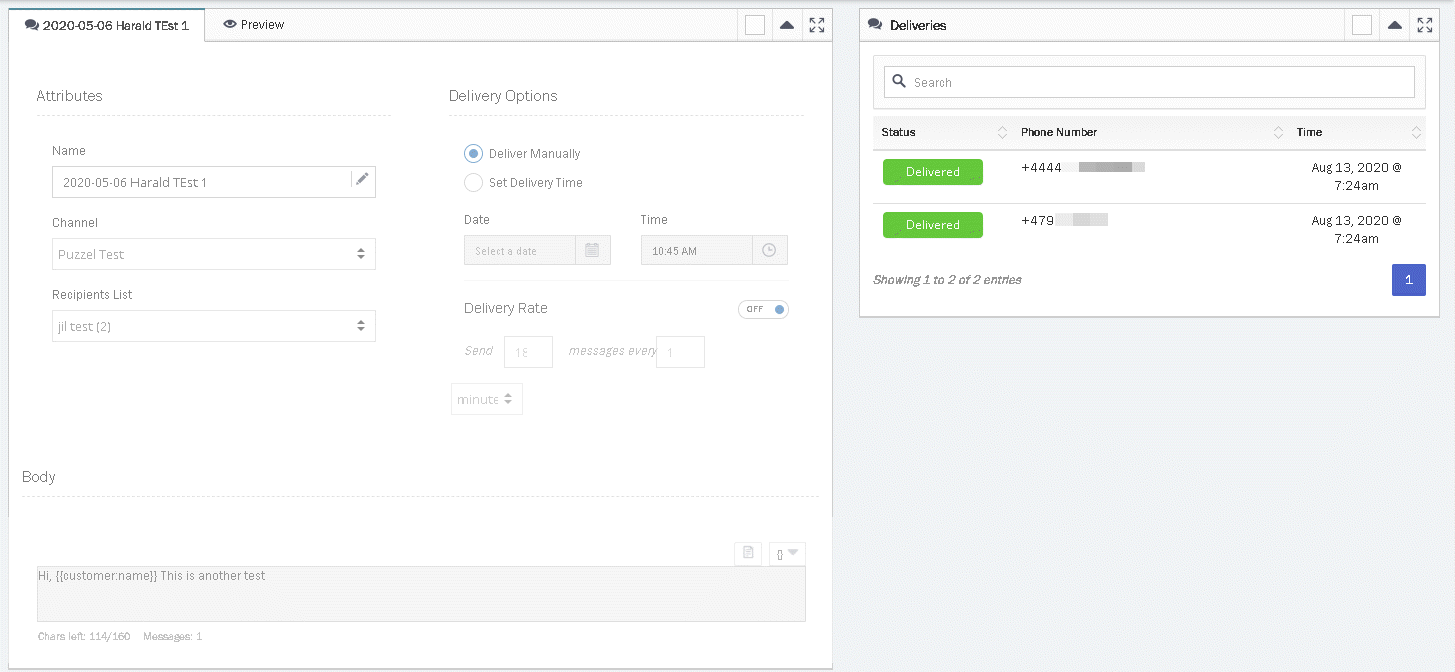Open the calendar date picker icon
Image resolution: width=1455 pixels, height=672 pixels.
592,250
